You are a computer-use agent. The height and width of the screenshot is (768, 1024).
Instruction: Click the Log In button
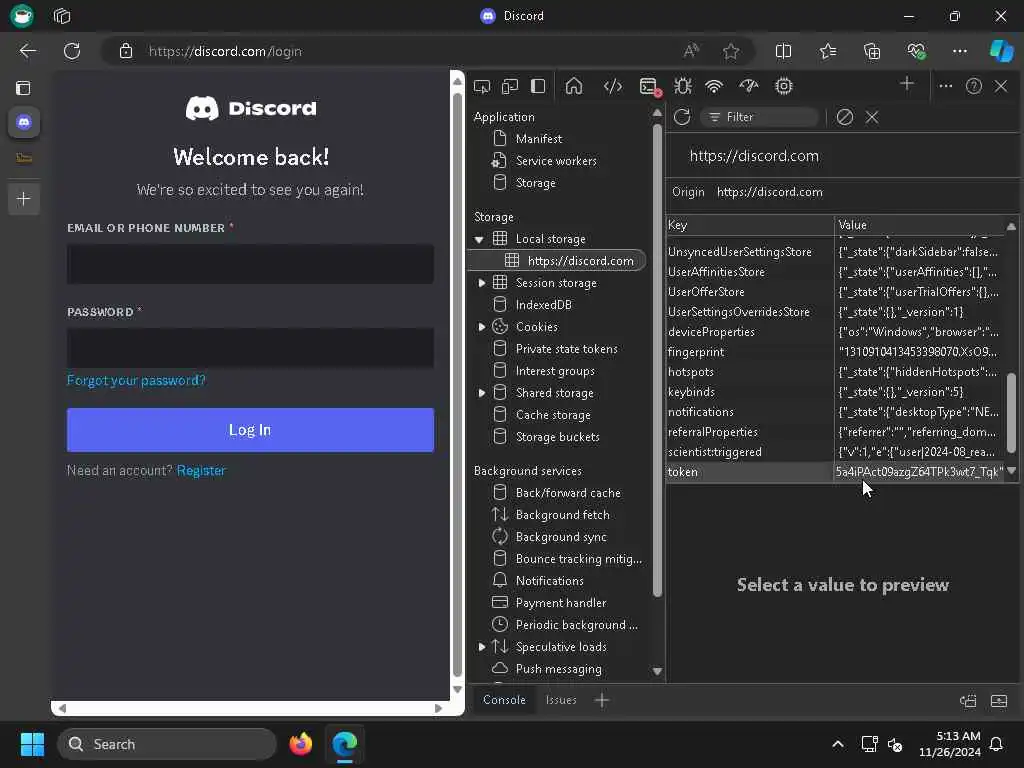250,430
